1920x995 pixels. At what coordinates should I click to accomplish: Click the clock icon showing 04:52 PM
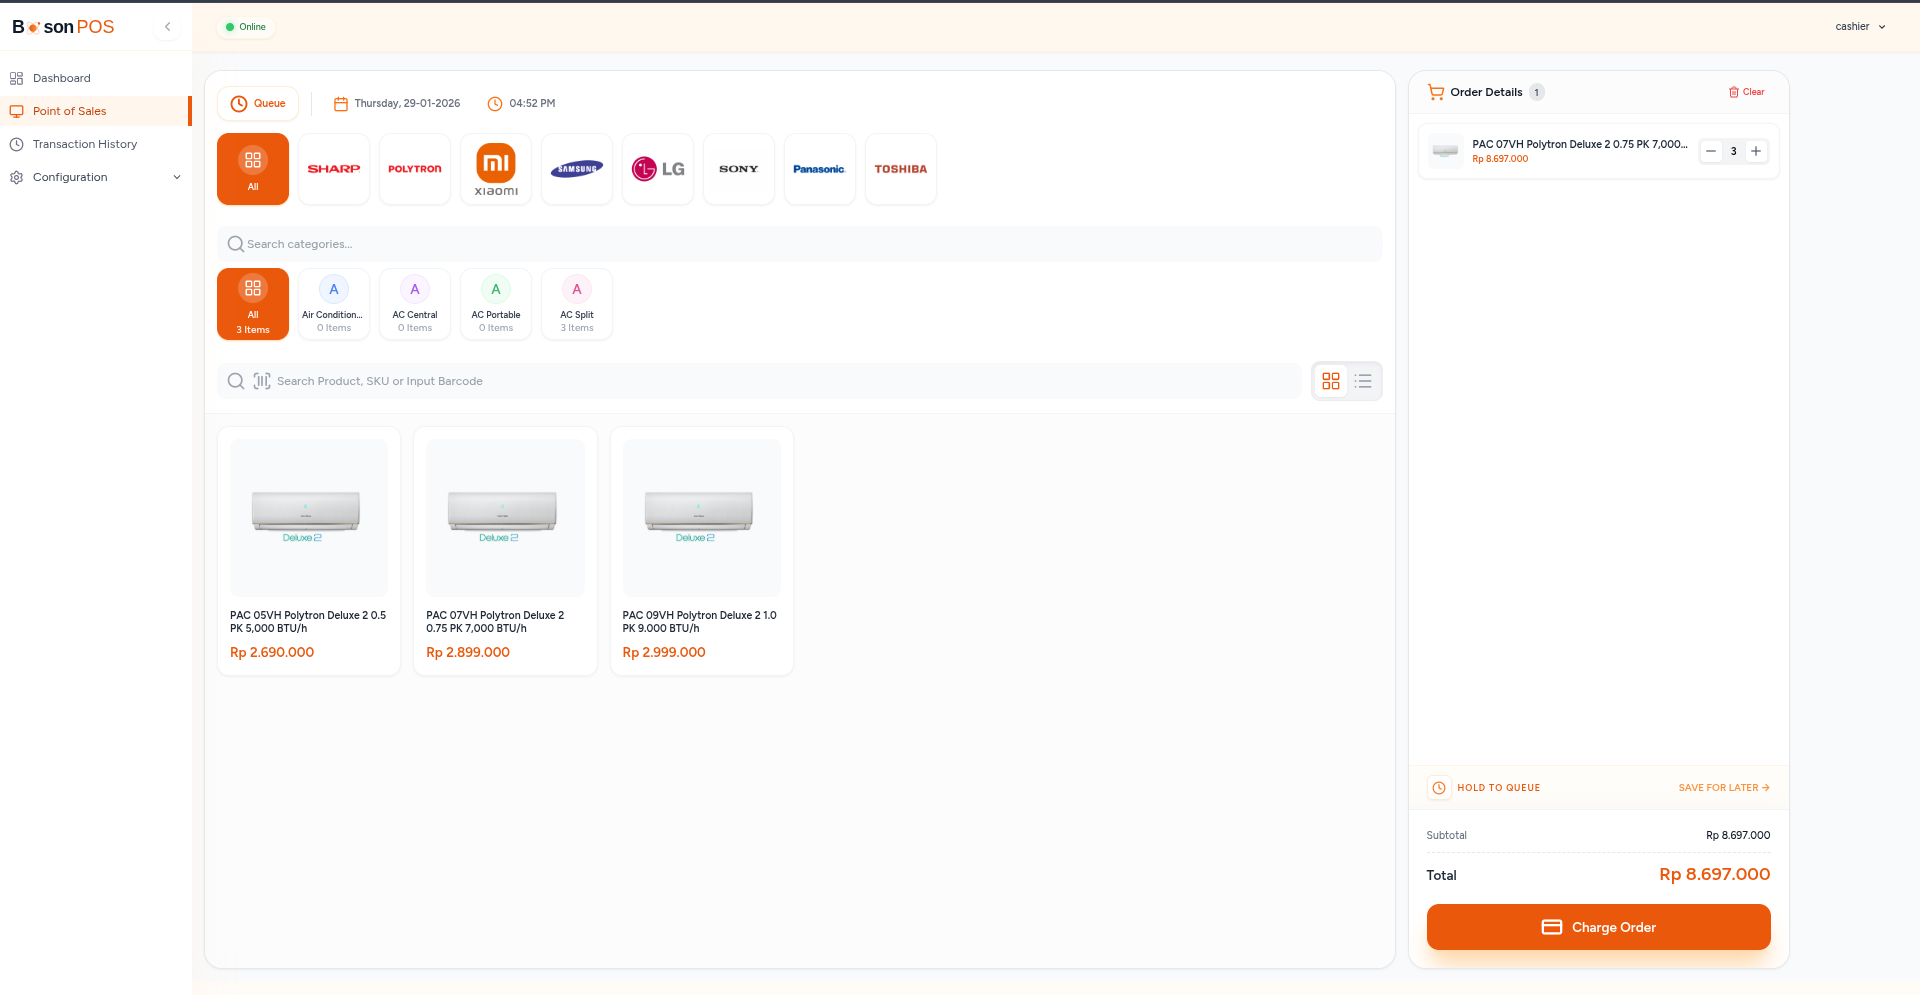click(x=494, y=103)
